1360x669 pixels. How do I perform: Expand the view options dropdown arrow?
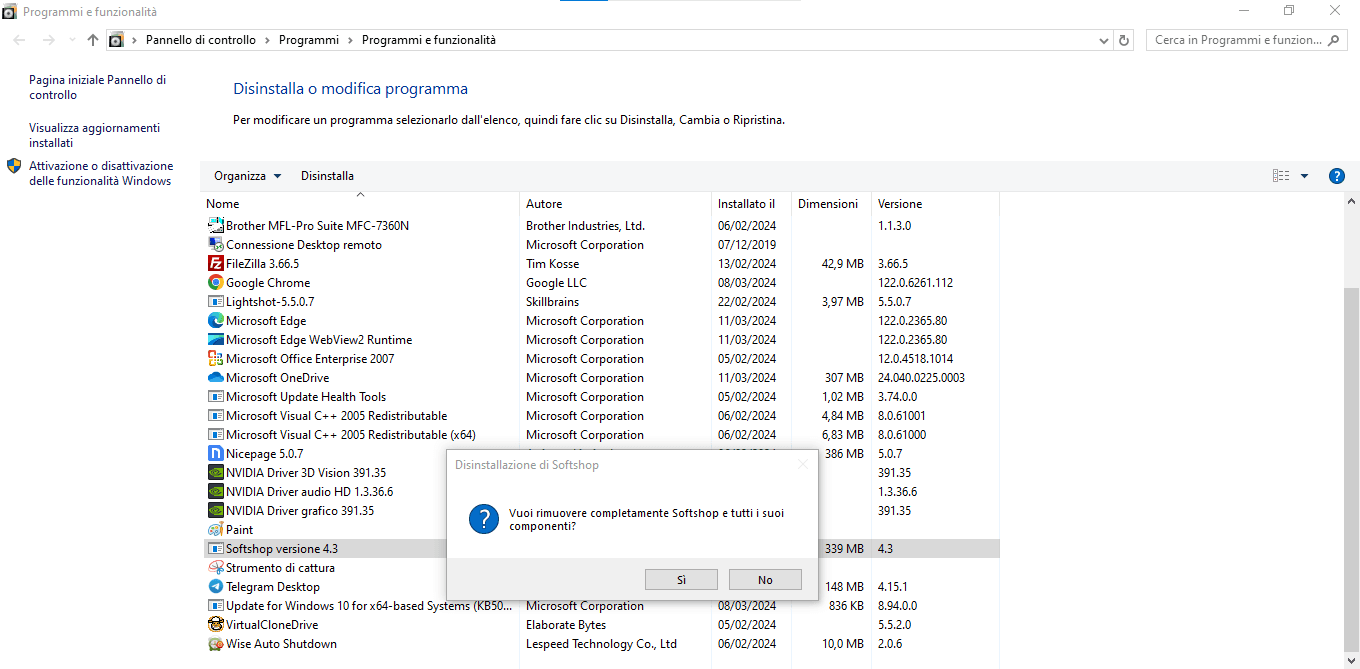click(x=1304, y=176)
